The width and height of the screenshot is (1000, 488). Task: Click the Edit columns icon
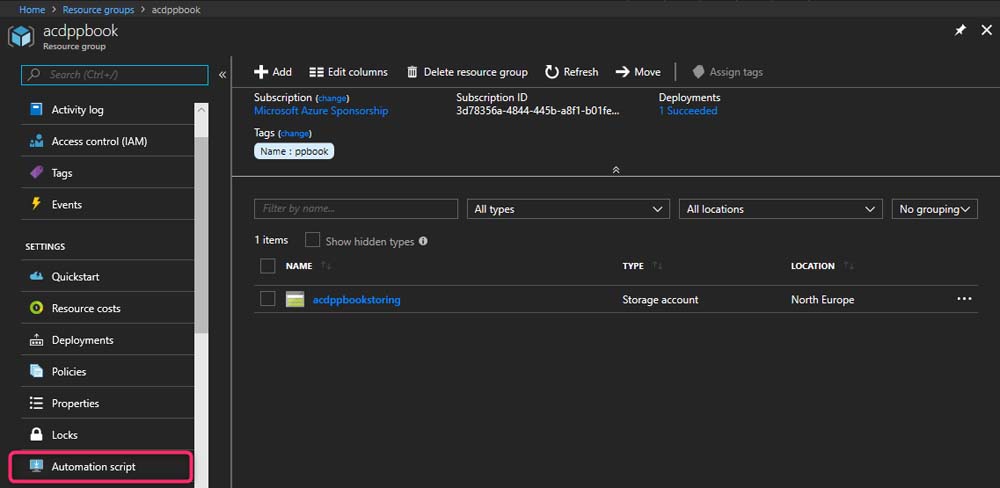pyautogui.click(x=316, y=72)
